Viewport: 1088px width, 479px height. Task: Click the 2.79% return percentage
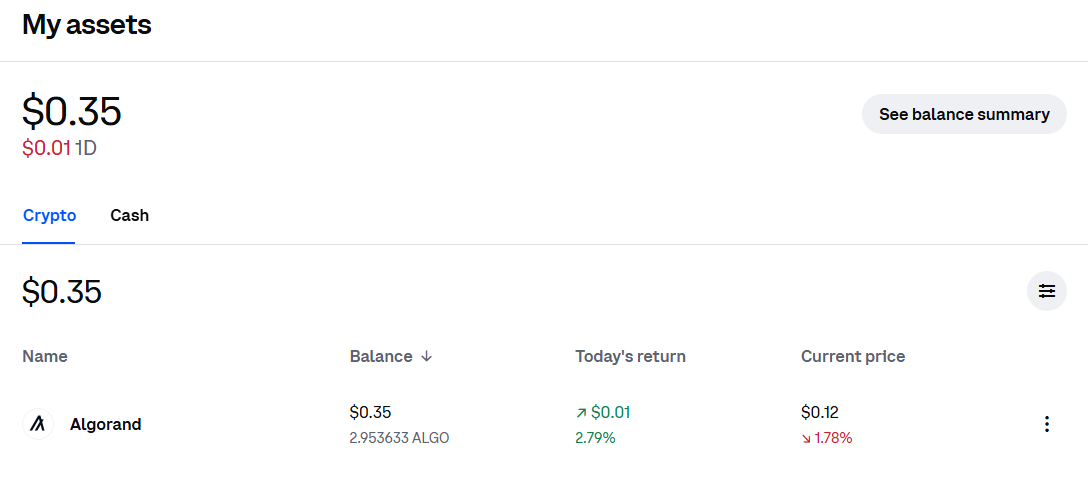coord(595,438)
